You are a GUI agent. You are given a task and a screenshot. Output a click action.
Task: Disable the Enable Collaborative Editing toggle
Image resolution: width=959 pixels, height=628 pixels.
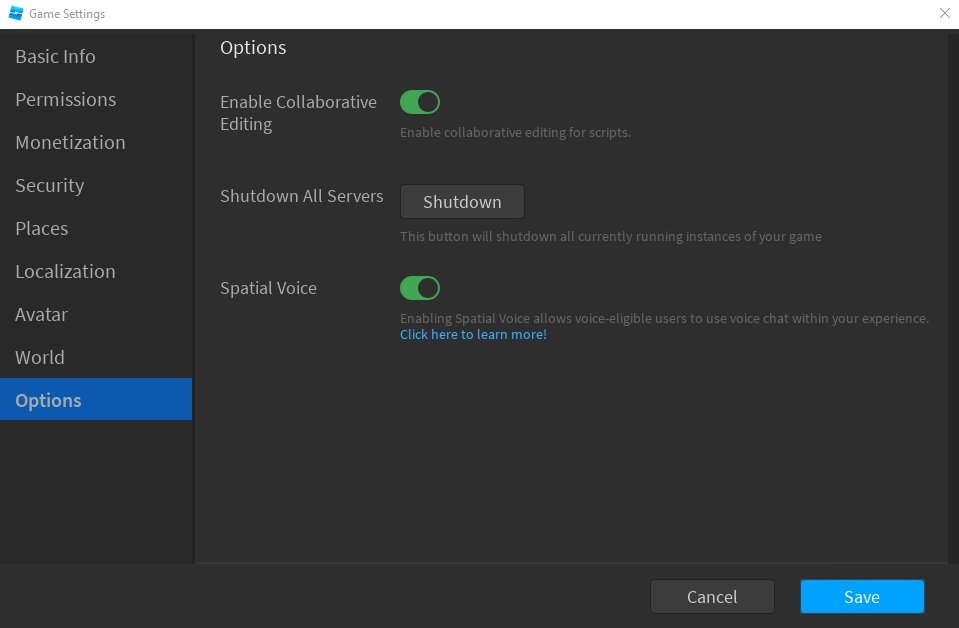pyautogui.click(x=420, y=102)
